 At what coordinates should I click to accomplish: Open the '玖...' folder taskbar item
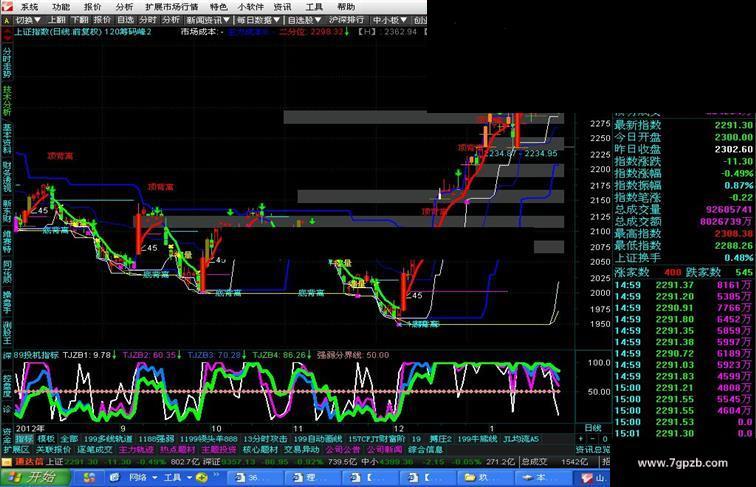point(485,478)
